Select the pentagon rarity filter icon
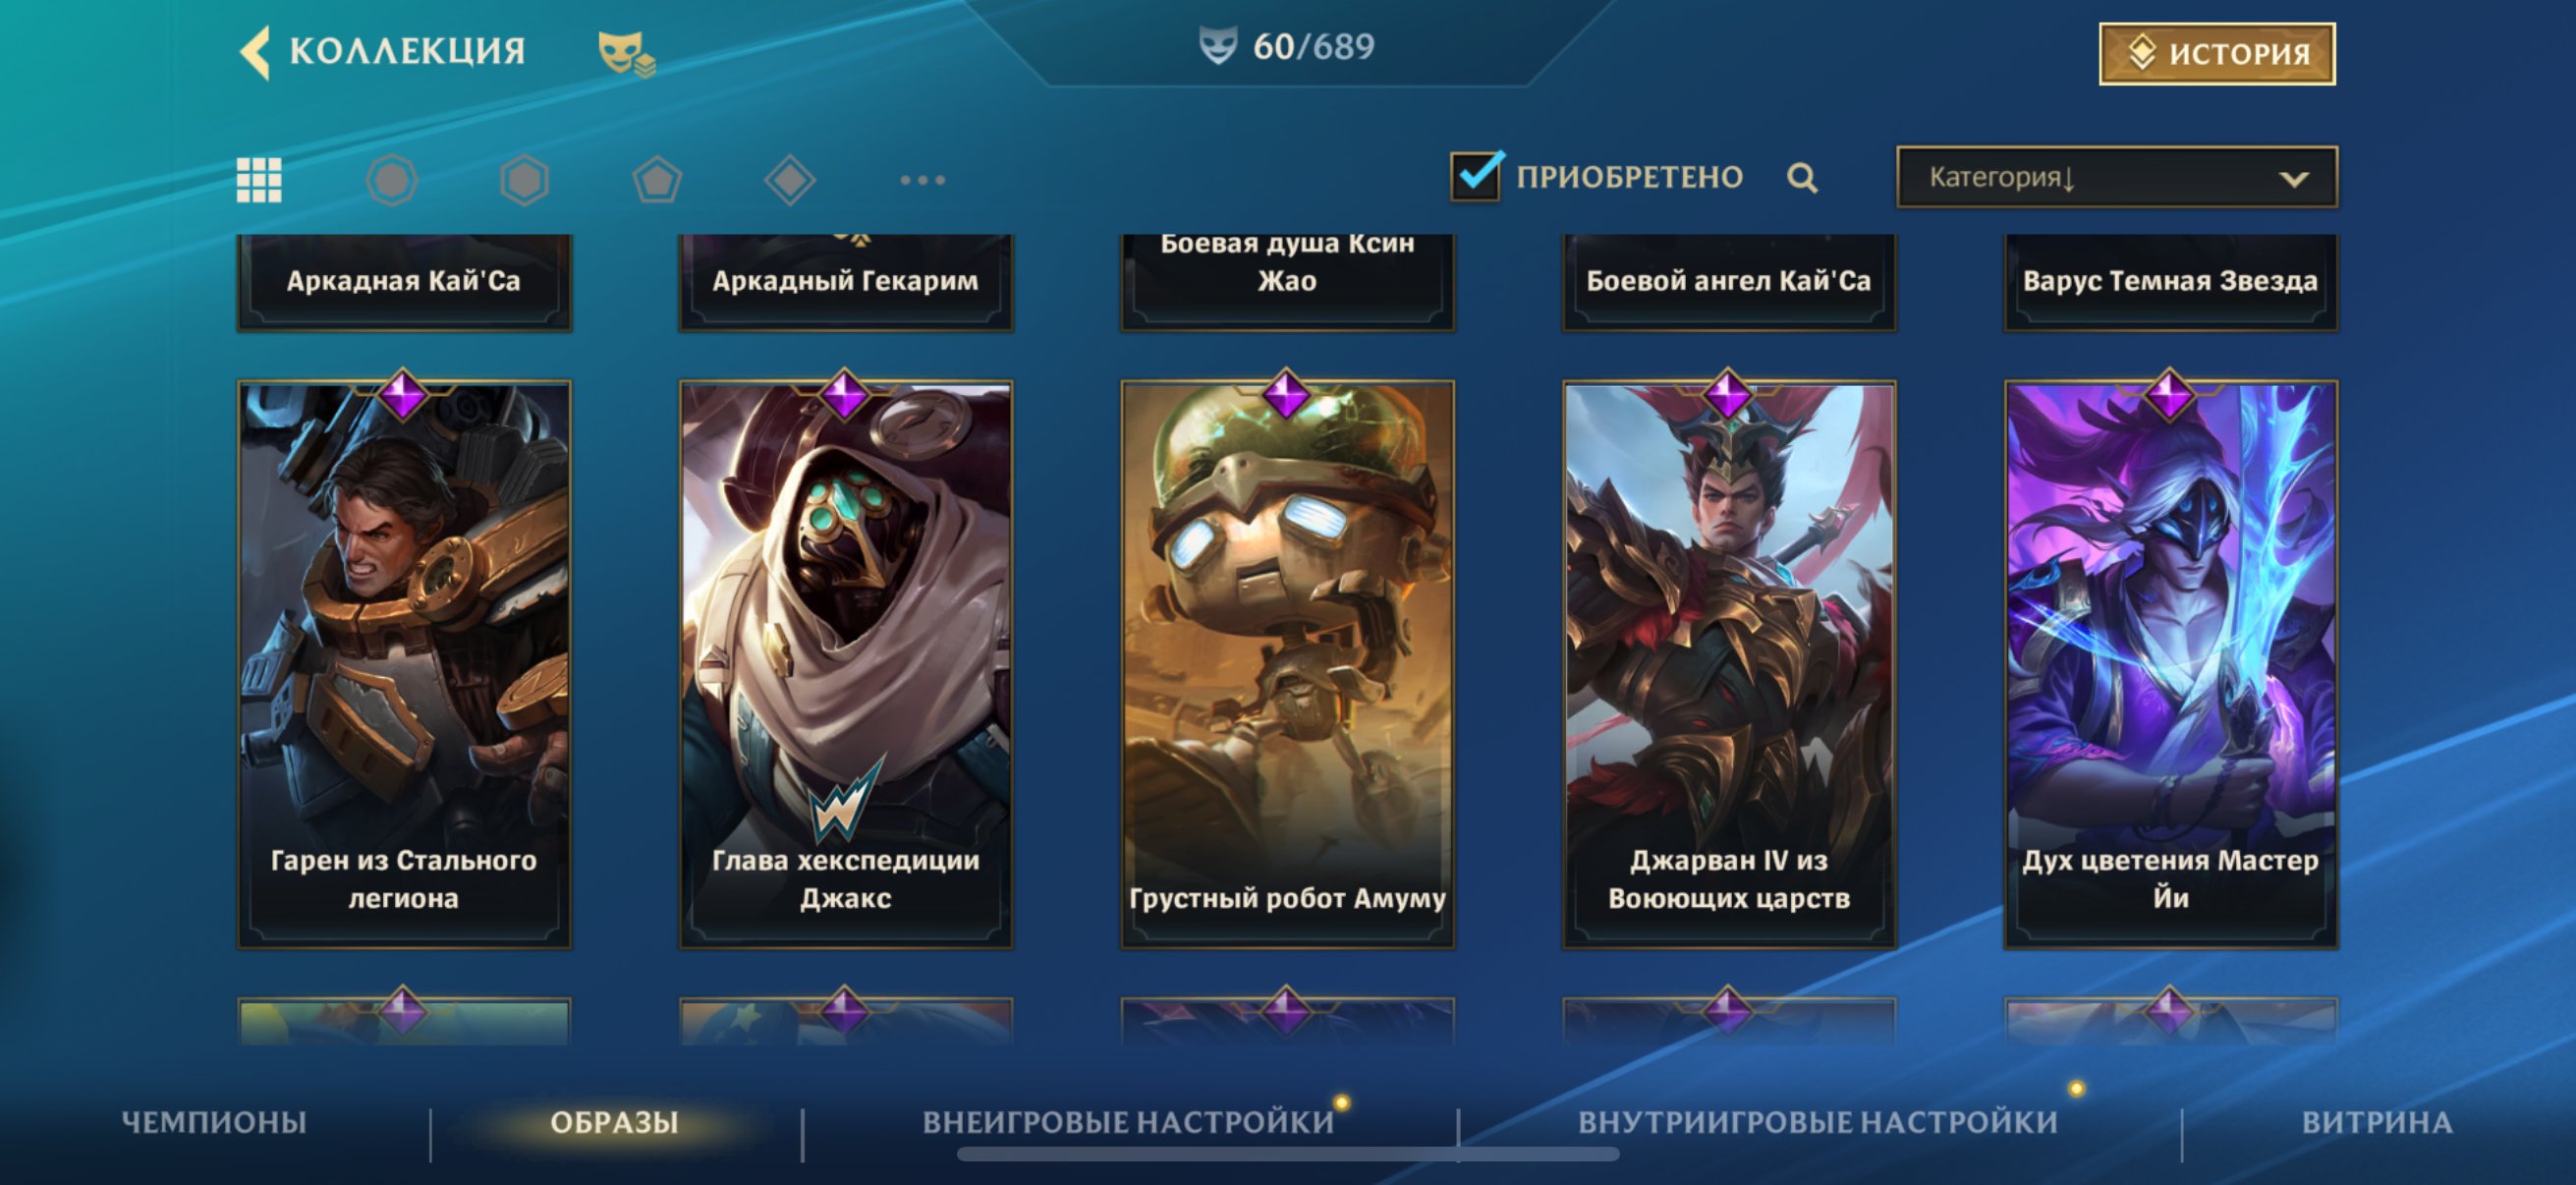The image size is (2576, 1185). 657,180
